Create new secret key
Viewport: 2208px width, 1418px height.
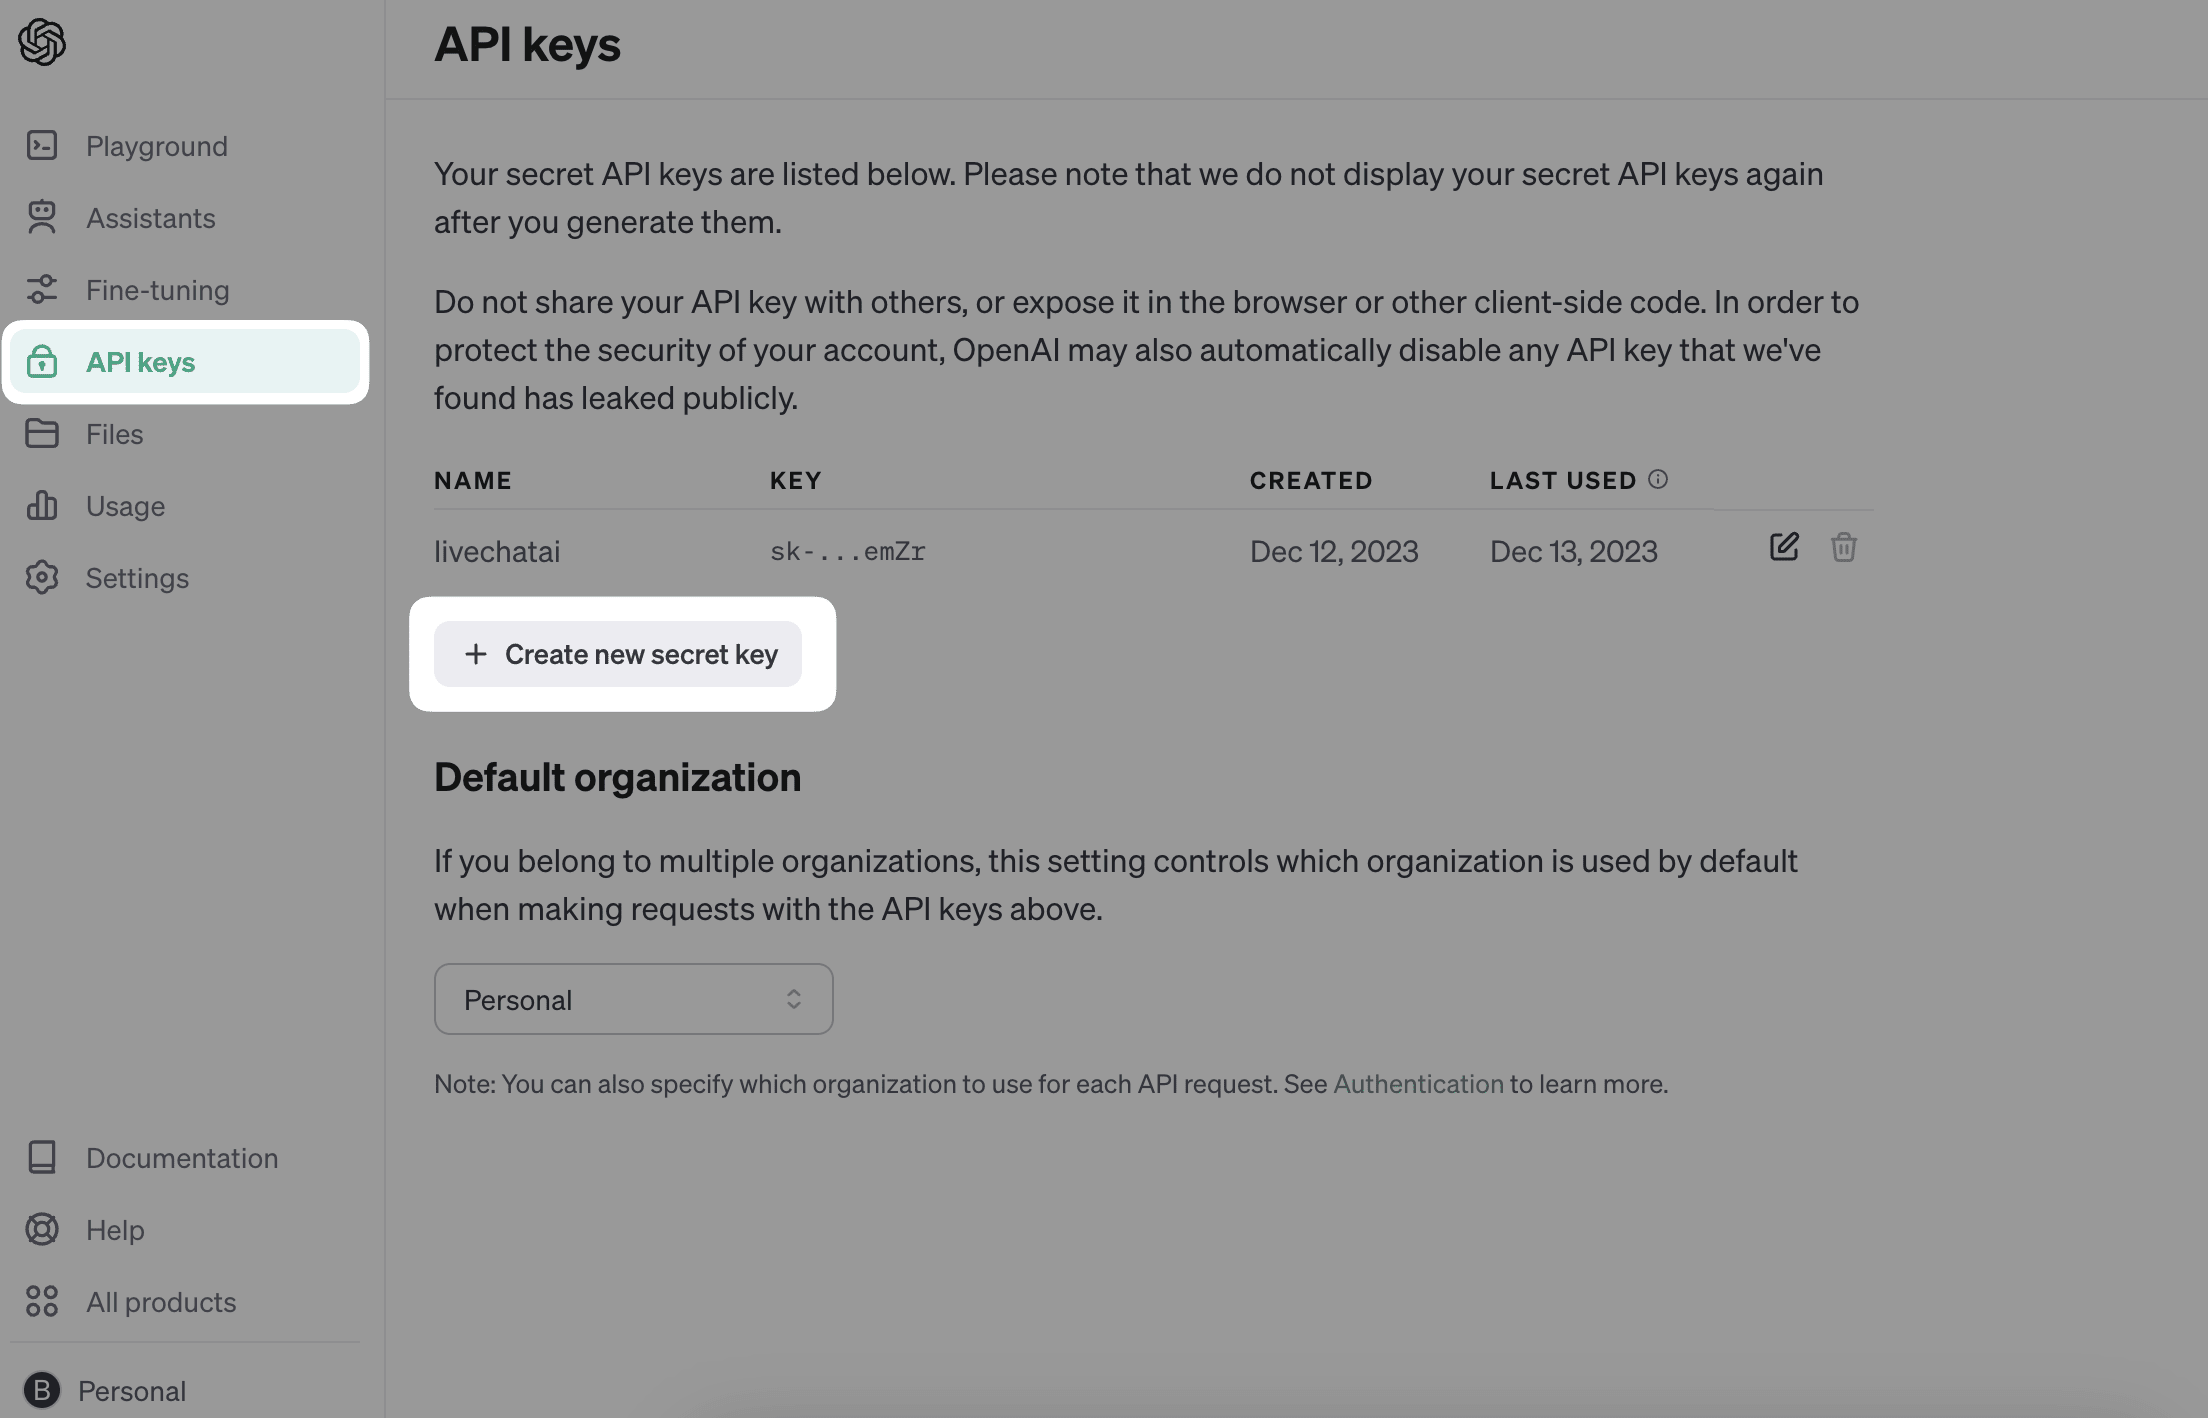click(618, 654)
